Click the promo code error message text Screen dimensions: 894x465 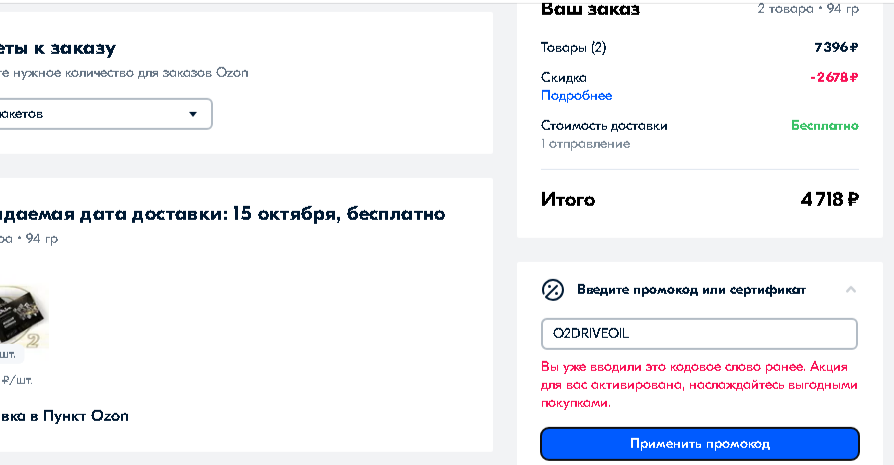[699, 385]
